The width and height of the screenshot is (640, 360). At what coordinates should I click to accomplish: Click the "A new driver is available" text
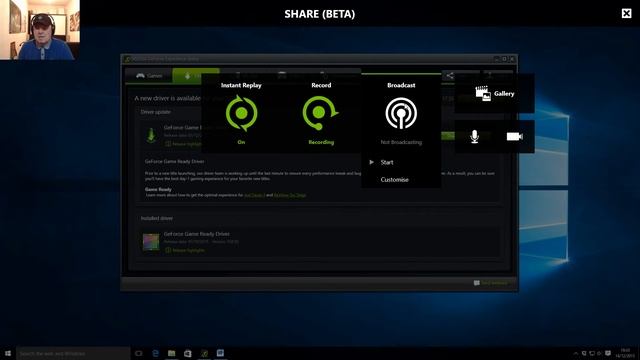point(167,98)
